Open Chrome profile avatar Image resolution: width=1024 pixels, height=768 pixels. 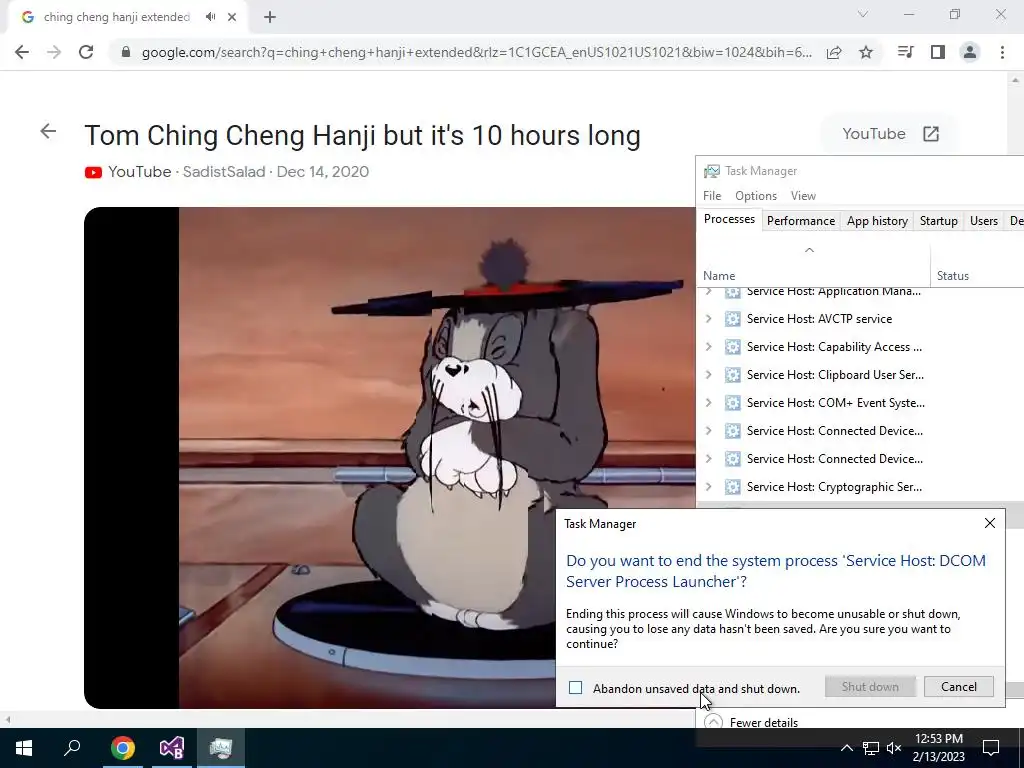970,52
